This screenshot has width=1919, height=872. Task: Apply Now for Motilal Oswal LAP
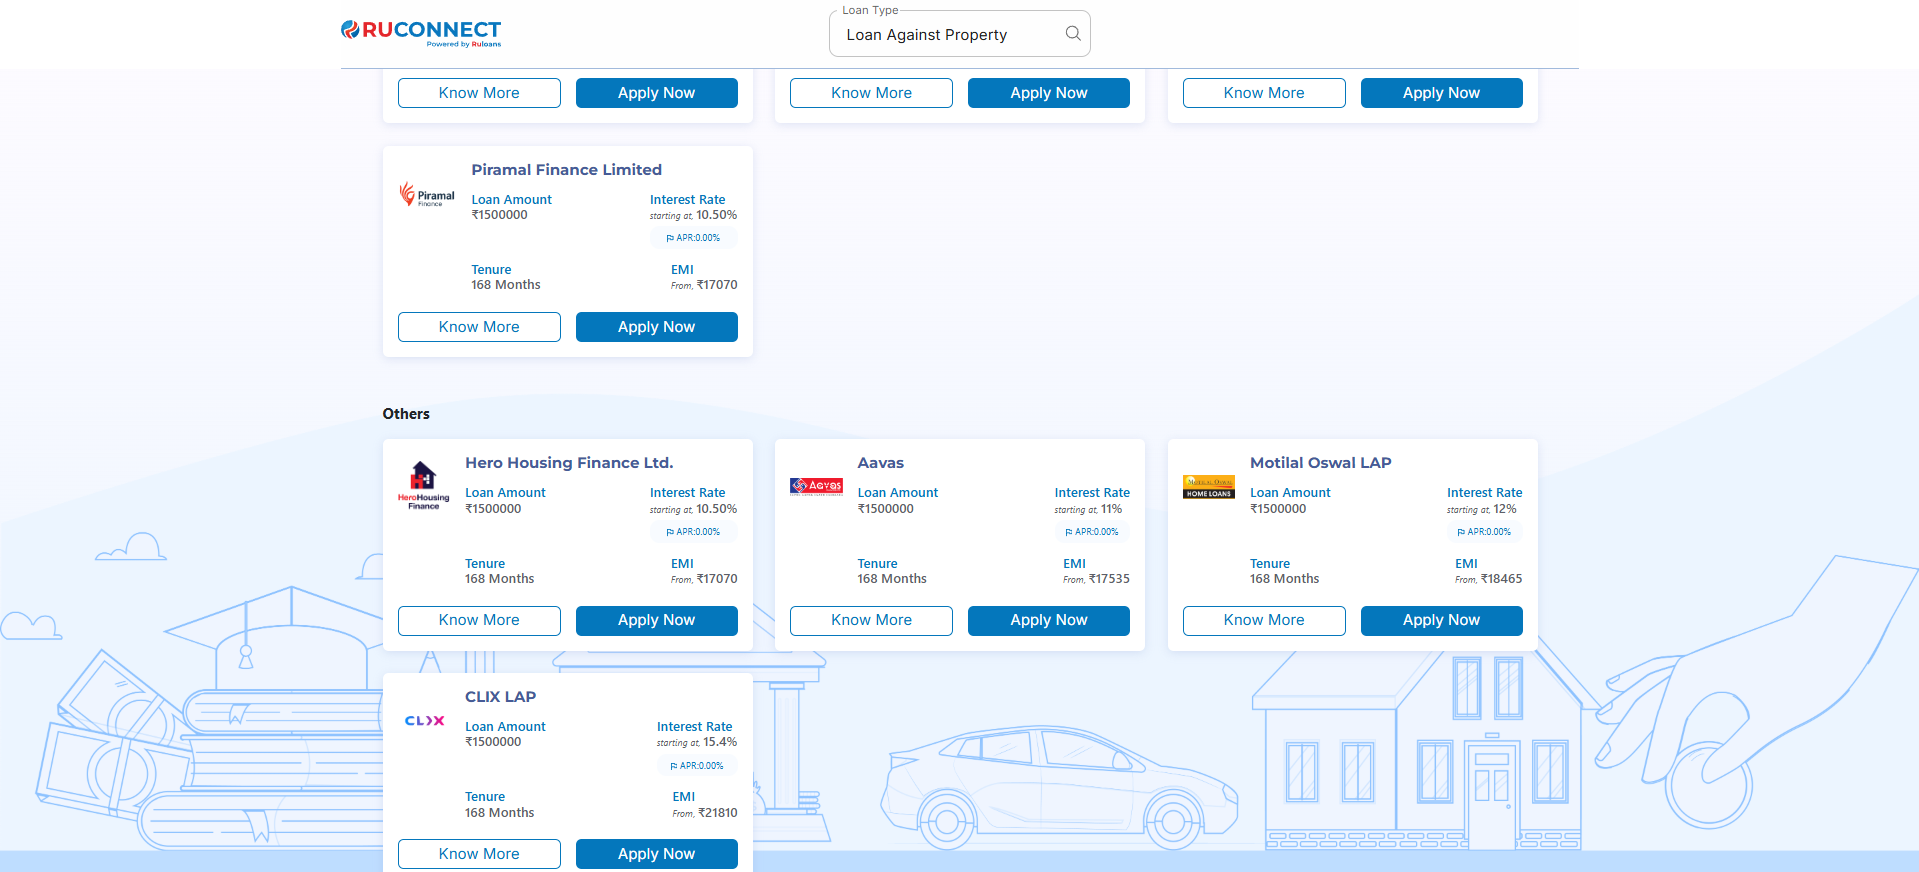pos(1441,620)
